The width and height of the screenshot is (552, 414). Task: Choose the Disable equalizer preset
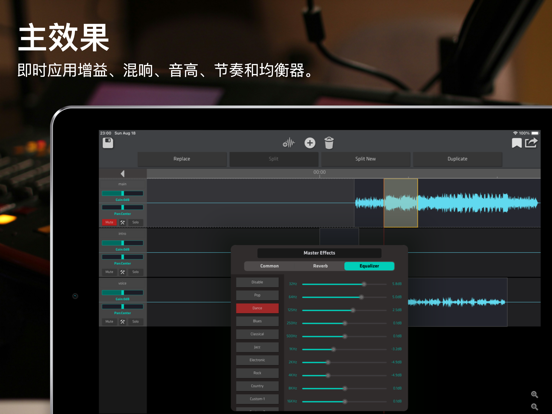[x=257, y=282]
